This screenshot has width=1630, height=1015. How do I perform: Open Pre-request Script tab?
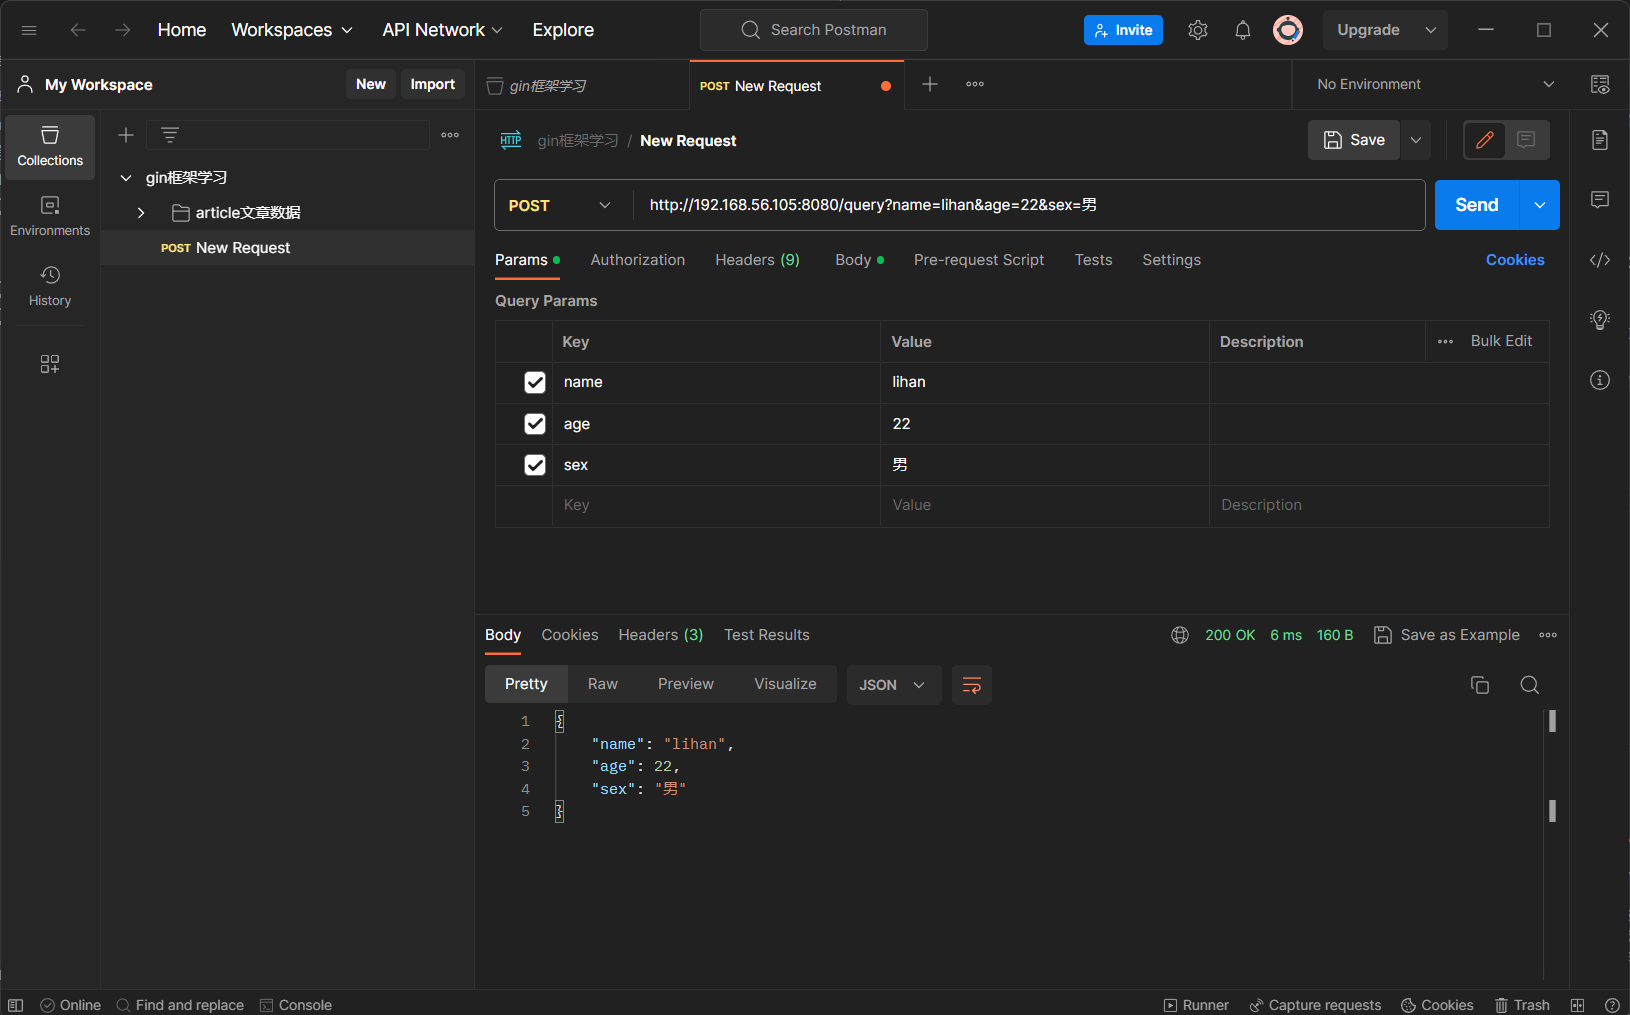pyautogui.click(x=979, y=260)
